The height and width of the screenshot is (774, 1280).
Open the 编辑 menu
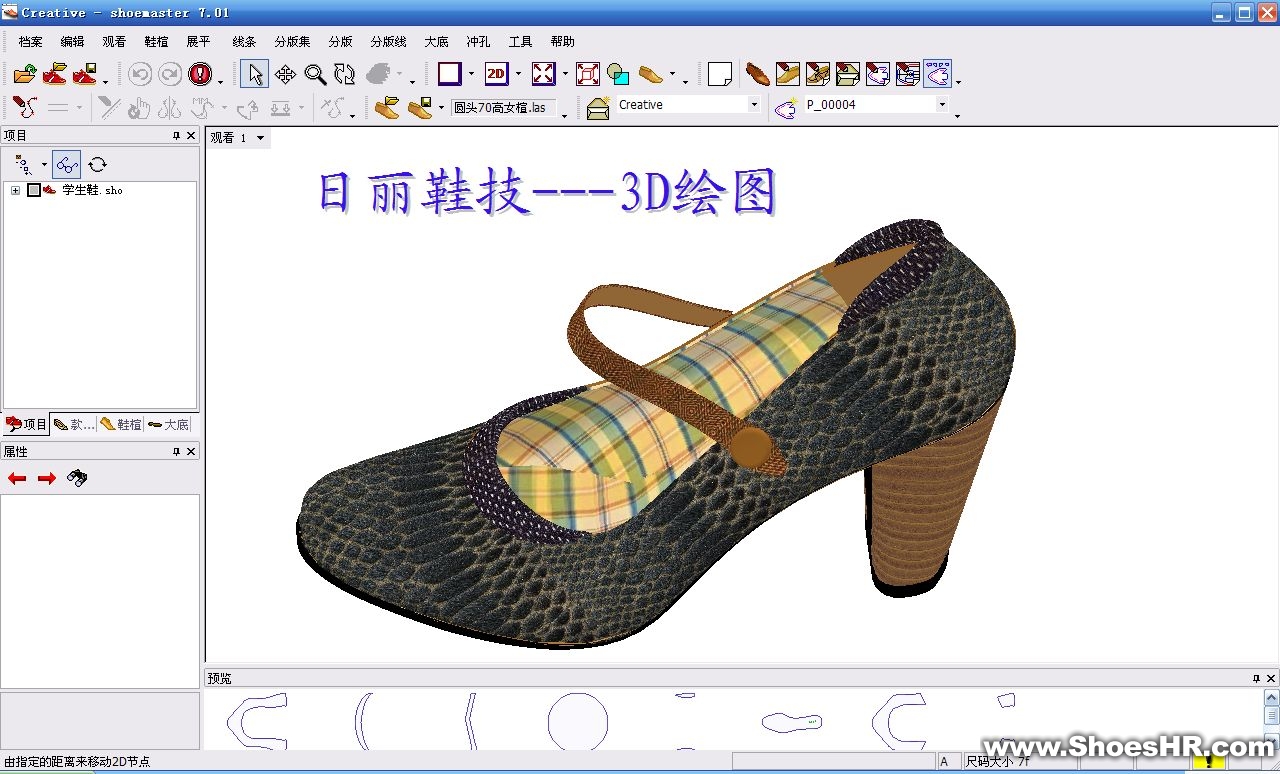pyautogui.click(x=72, y=41)
